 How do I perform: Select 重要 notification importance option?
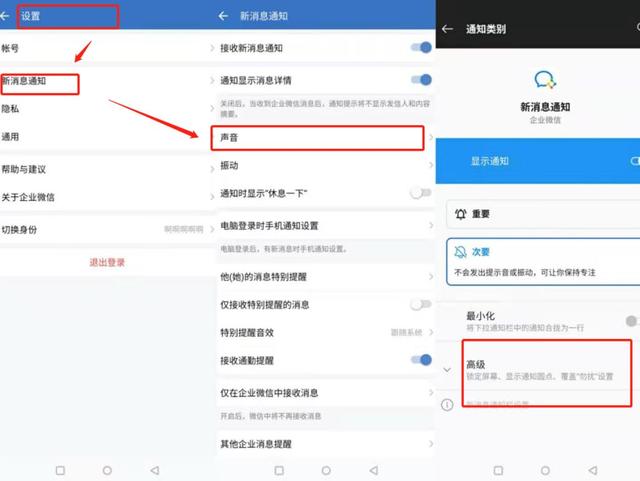point(543,214)
